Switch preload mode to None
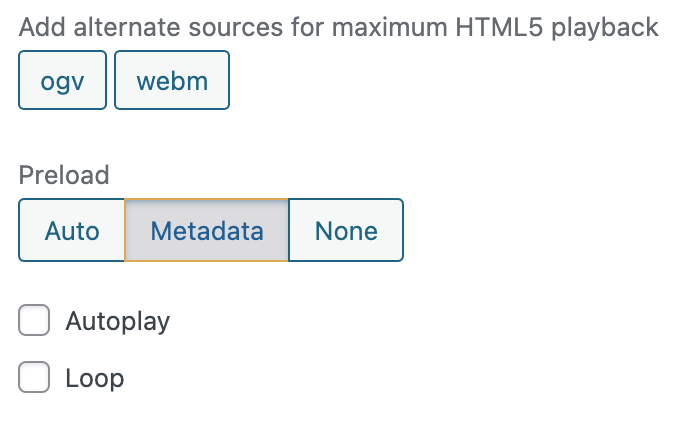This screenshot has height=430, width=682. tap(345, 231)
